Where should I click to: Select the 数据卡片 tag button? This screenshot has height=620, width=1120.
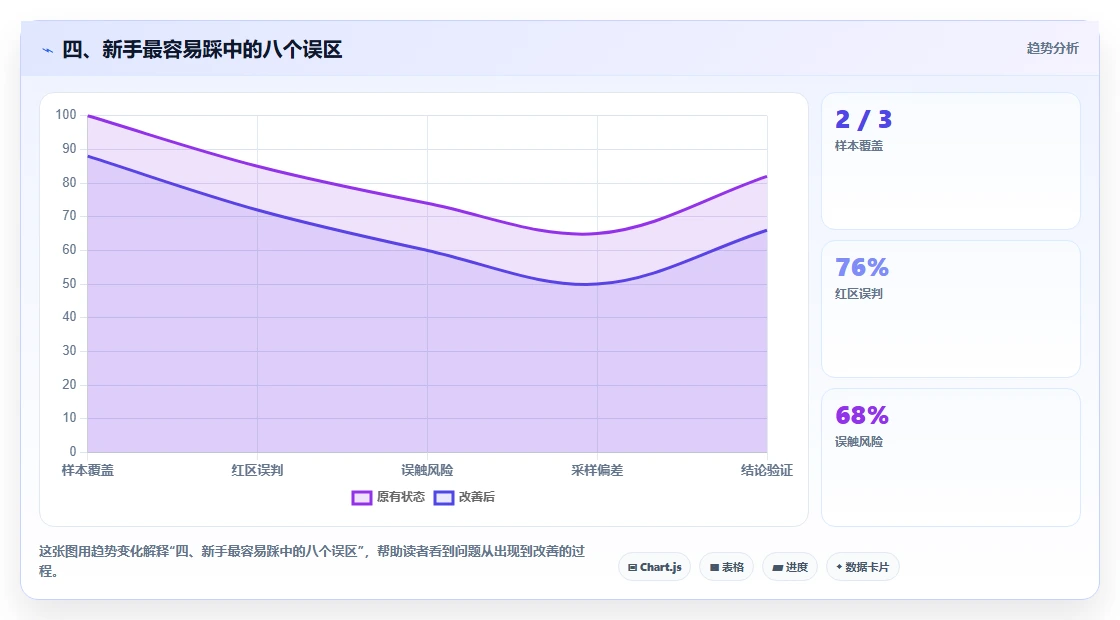click(862, 567)
